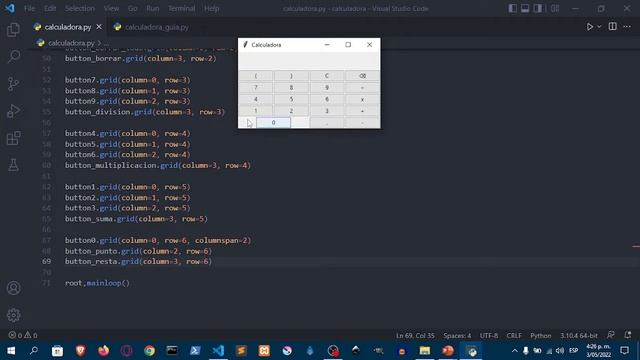Expand the run options dropdown arrow
The image size is (640, 360).
coord(599,27)
